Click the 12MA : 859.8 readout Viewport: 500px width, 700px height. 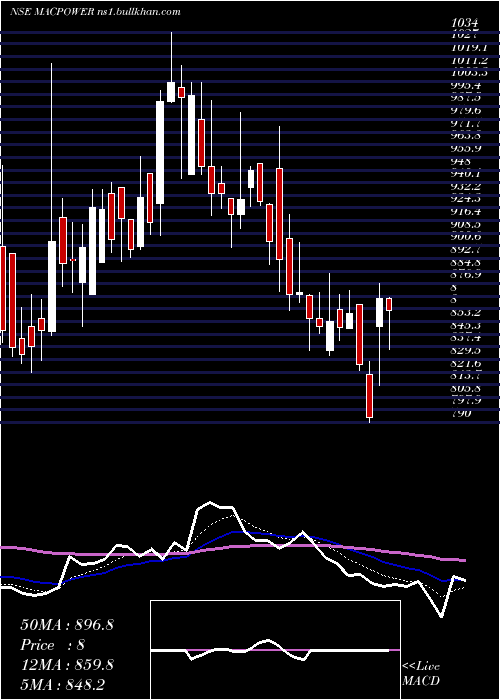click(67, 665)
